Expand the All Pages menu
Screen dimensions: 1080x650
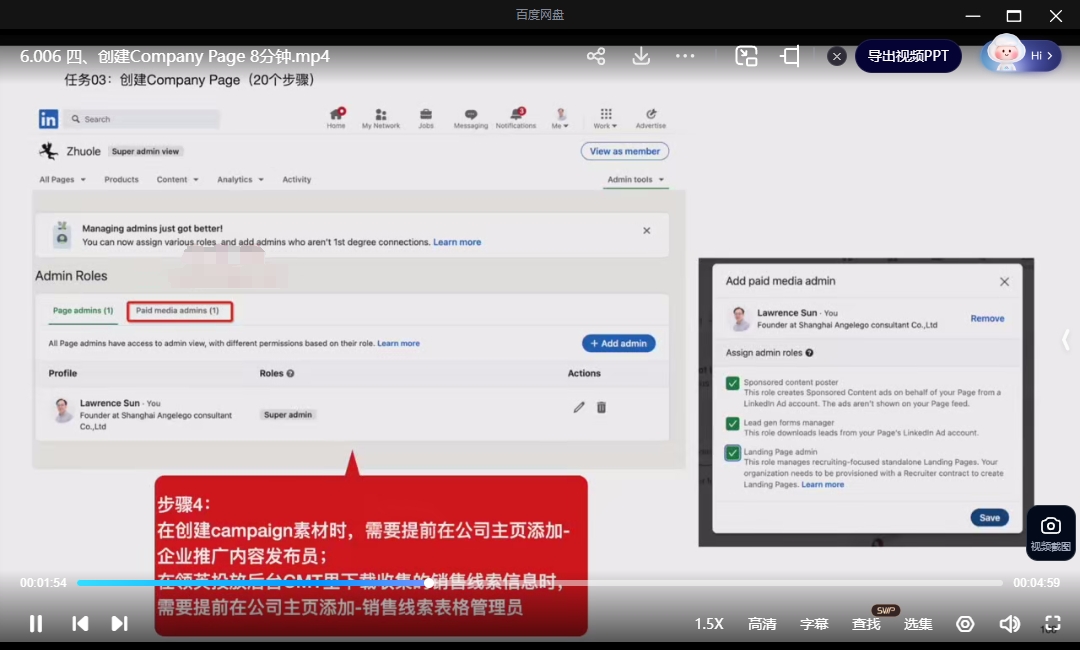(x=63, y=180)
